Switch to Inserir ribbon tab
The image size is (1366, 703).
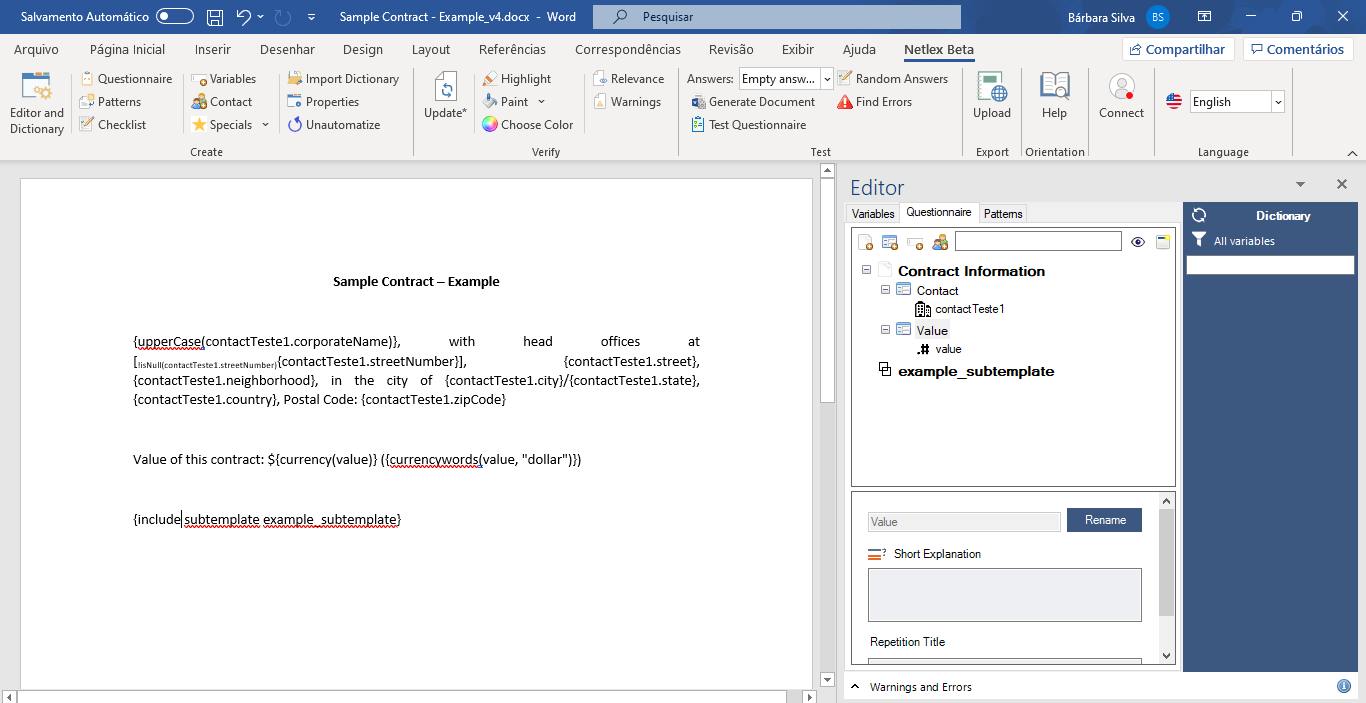coord(213,49)
